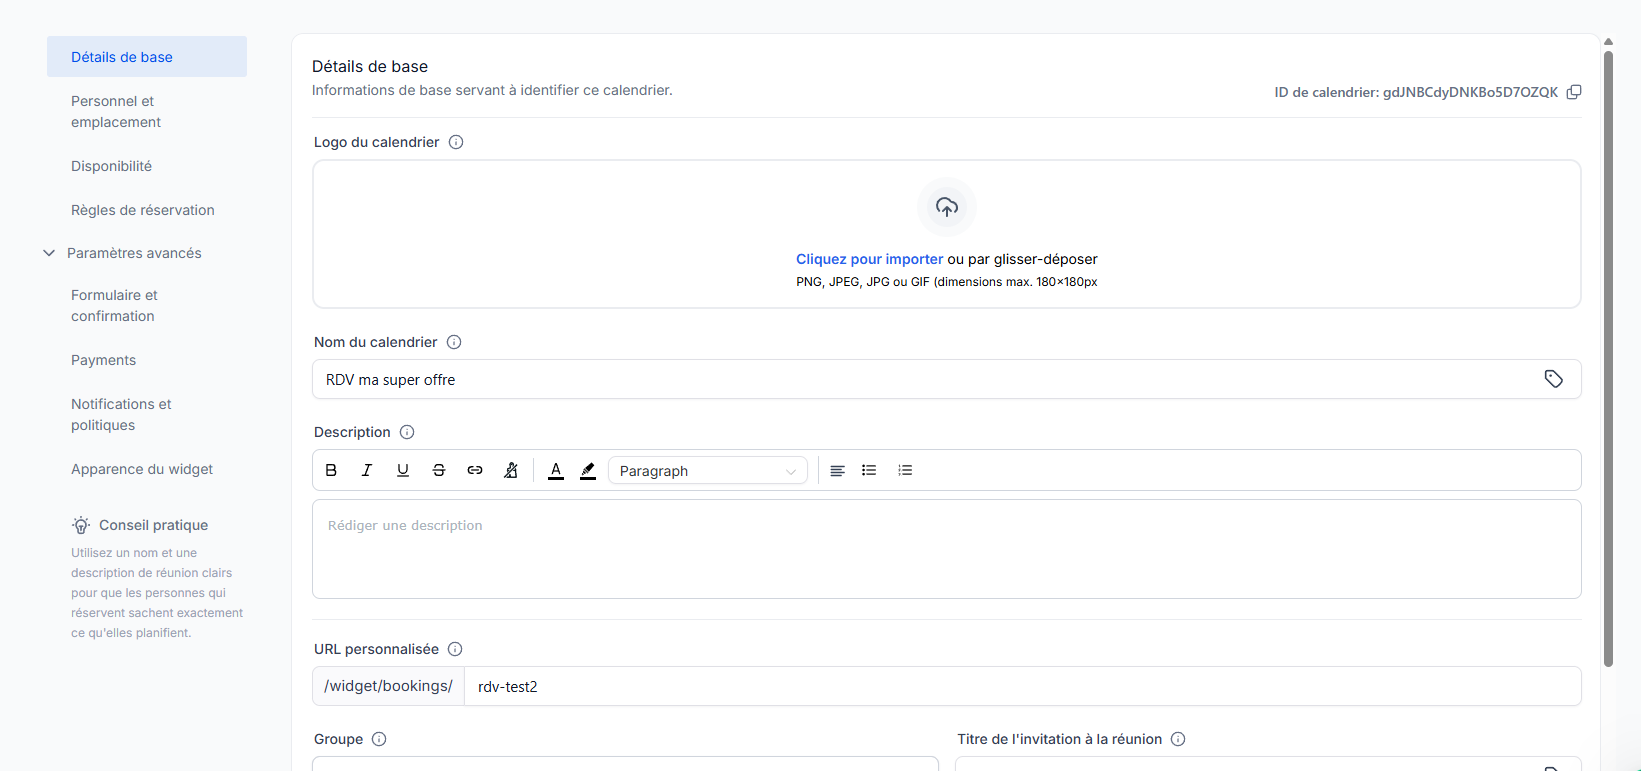Screen dimensions: 1641x771
Task: Collapse the Paramètres avancés section
Action: [x=49, y=253]
